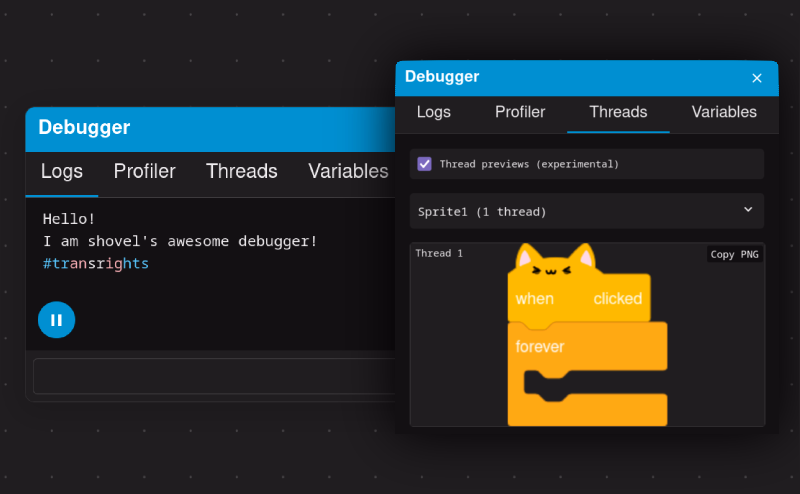The height and width of the screenshot is (494, 800).
Task: Close the right Debugger window
Action: (x=756, y=78)
